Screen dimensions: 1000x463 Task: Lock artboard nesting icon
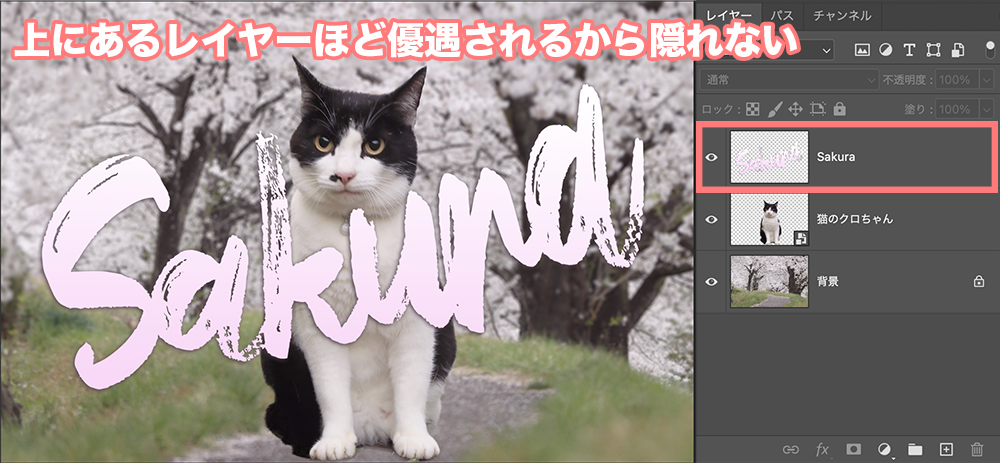coord(818,109)
